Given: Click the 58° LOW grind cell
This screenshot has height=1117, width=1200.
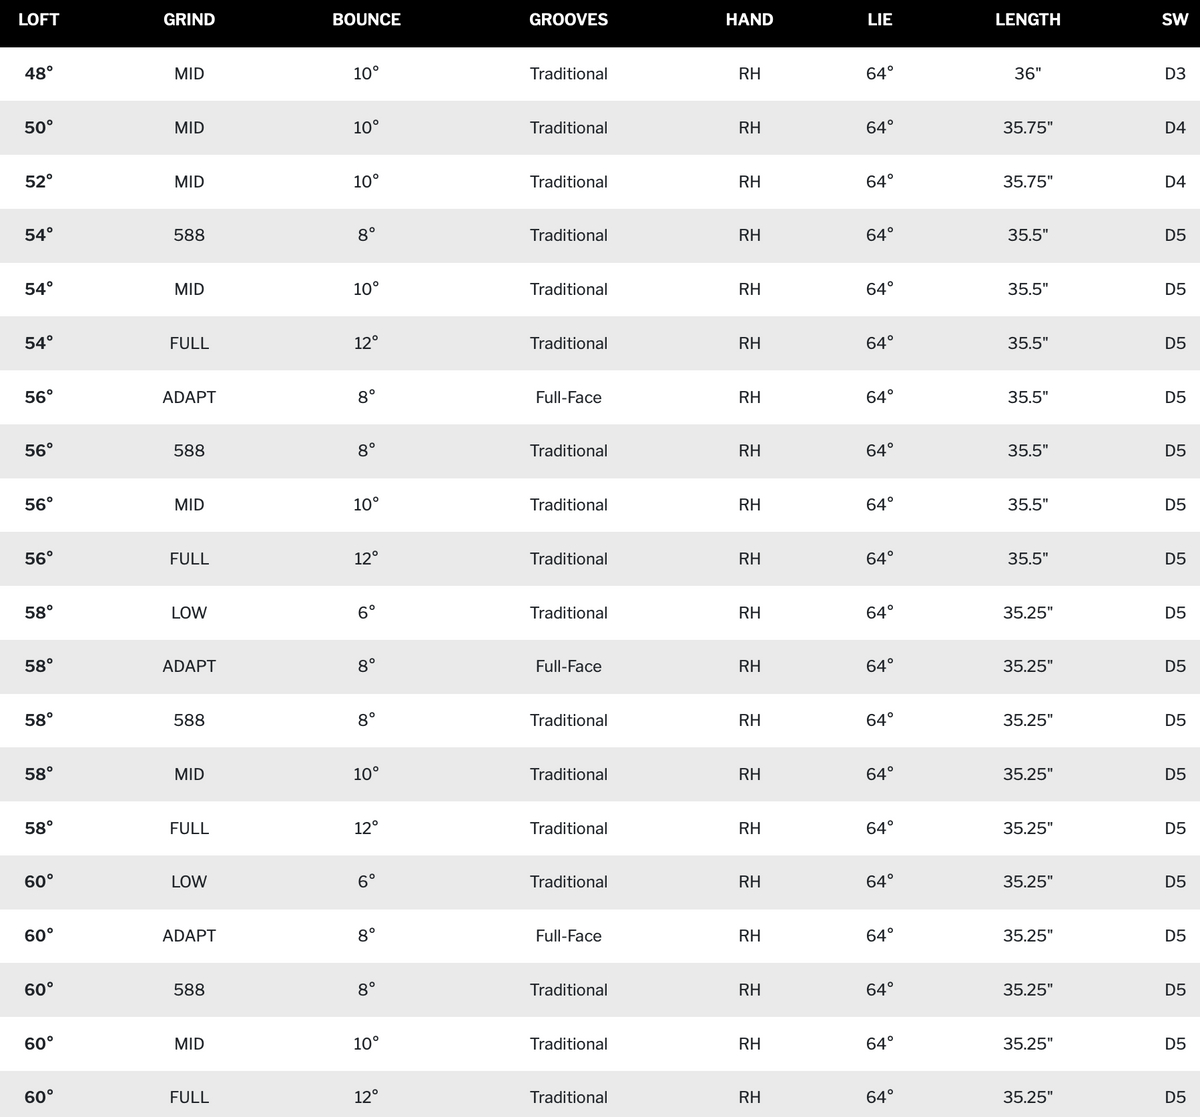Looking at the screenshot, I should (189, 613).
